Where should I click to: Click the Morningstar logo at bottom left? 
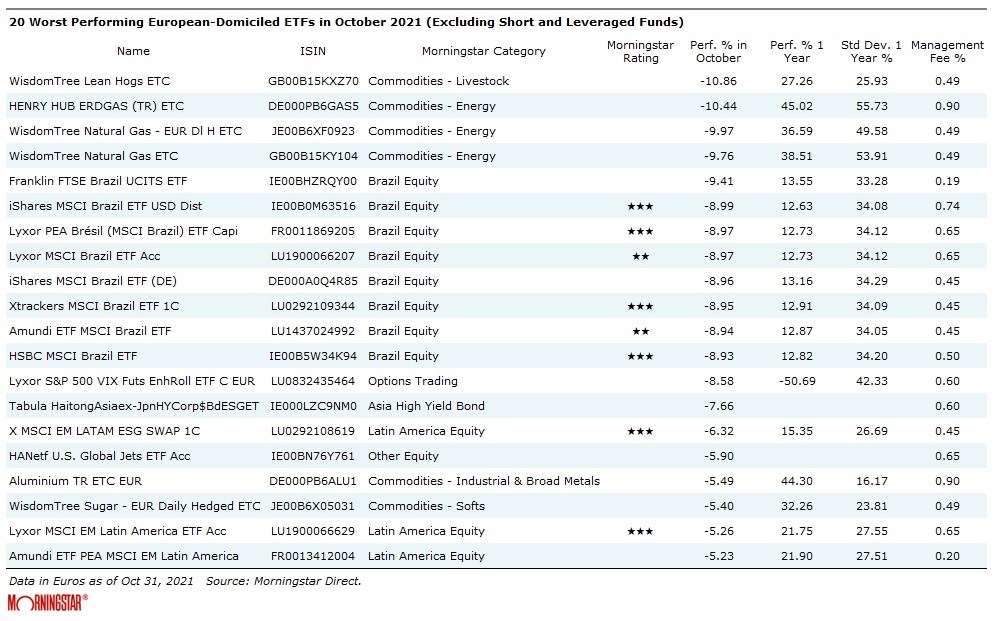(48, 602)
